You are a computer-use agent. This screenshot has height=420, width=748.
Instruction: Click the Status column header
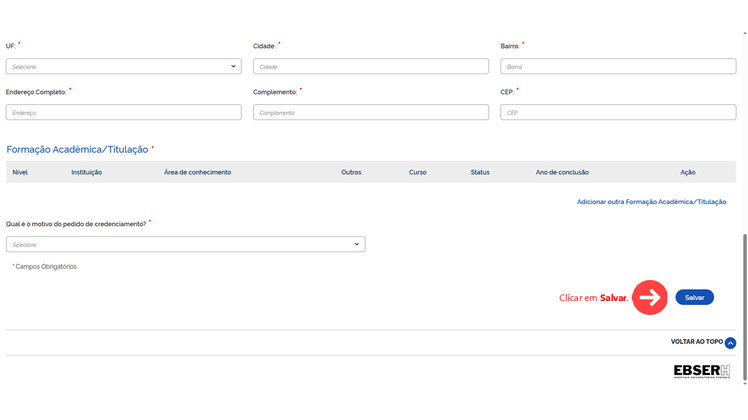480,172
